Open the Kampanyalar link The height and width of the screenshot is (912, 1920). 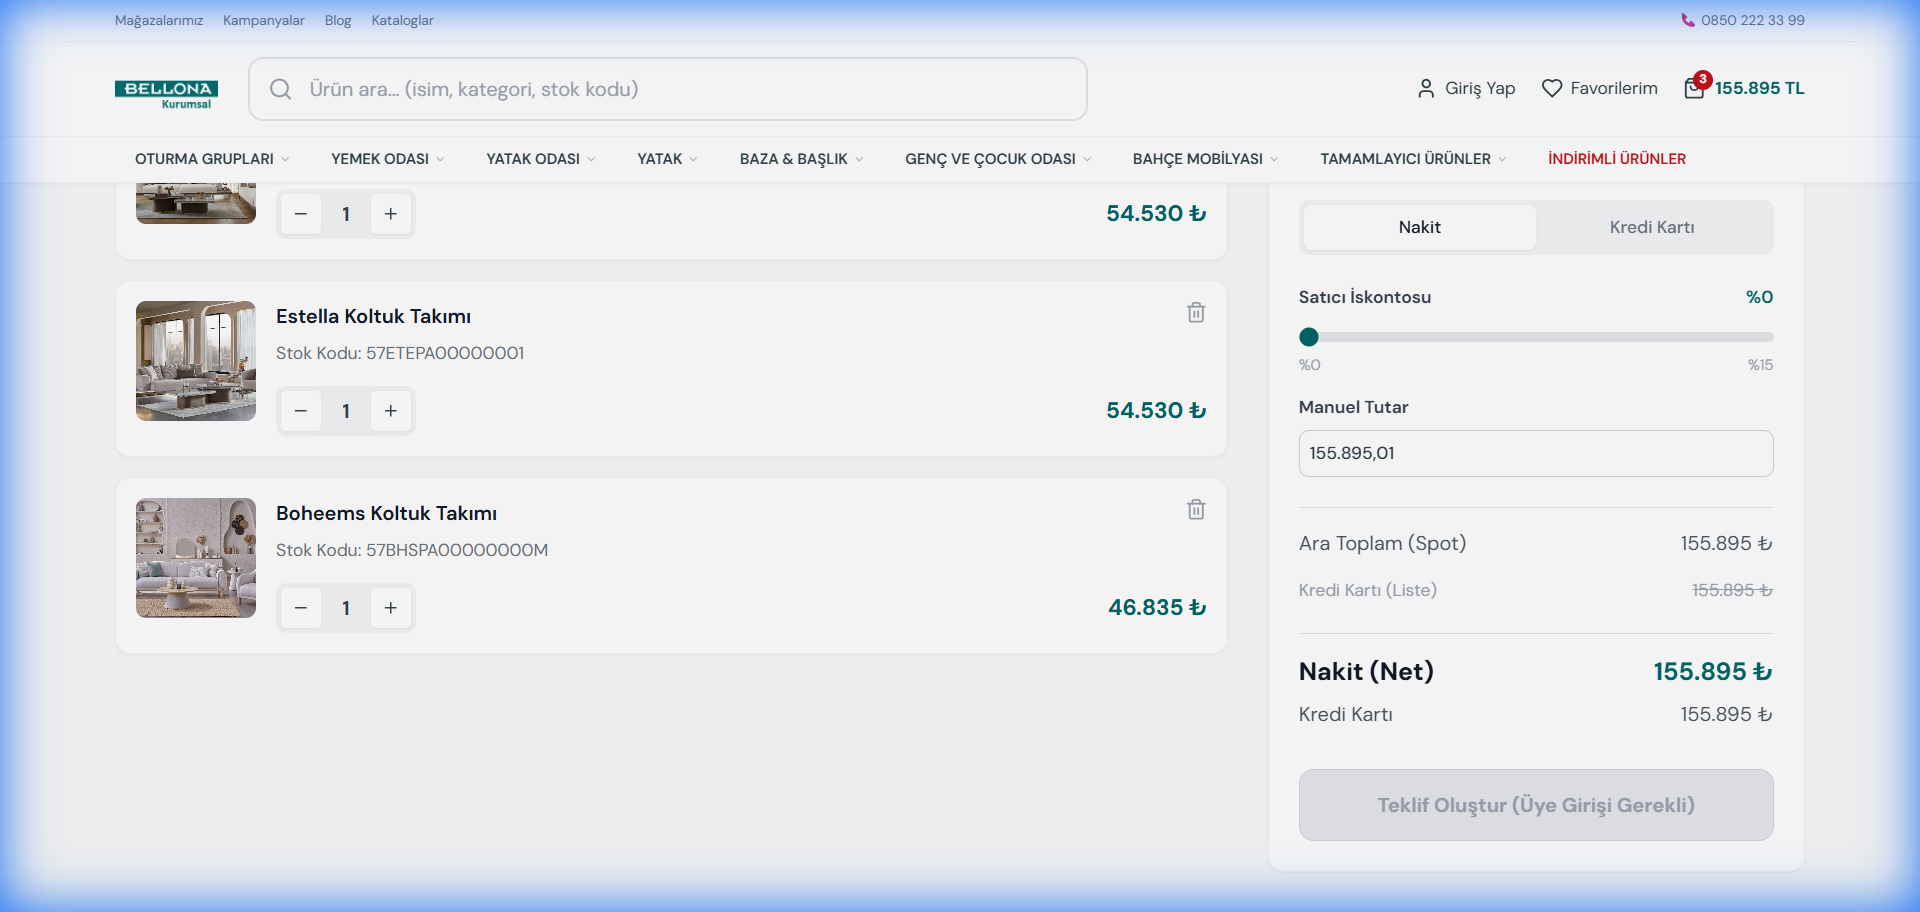[x=263, y=20]
